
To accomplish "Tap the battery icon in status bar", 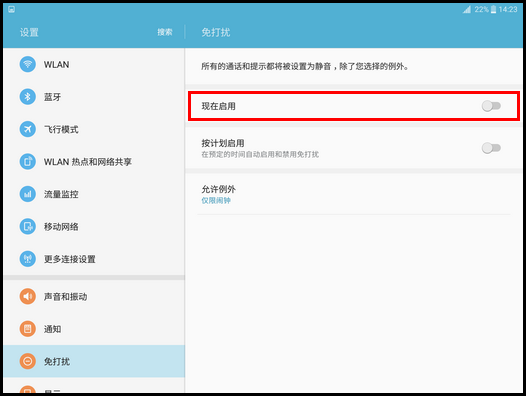I will [x=493, y=9].
